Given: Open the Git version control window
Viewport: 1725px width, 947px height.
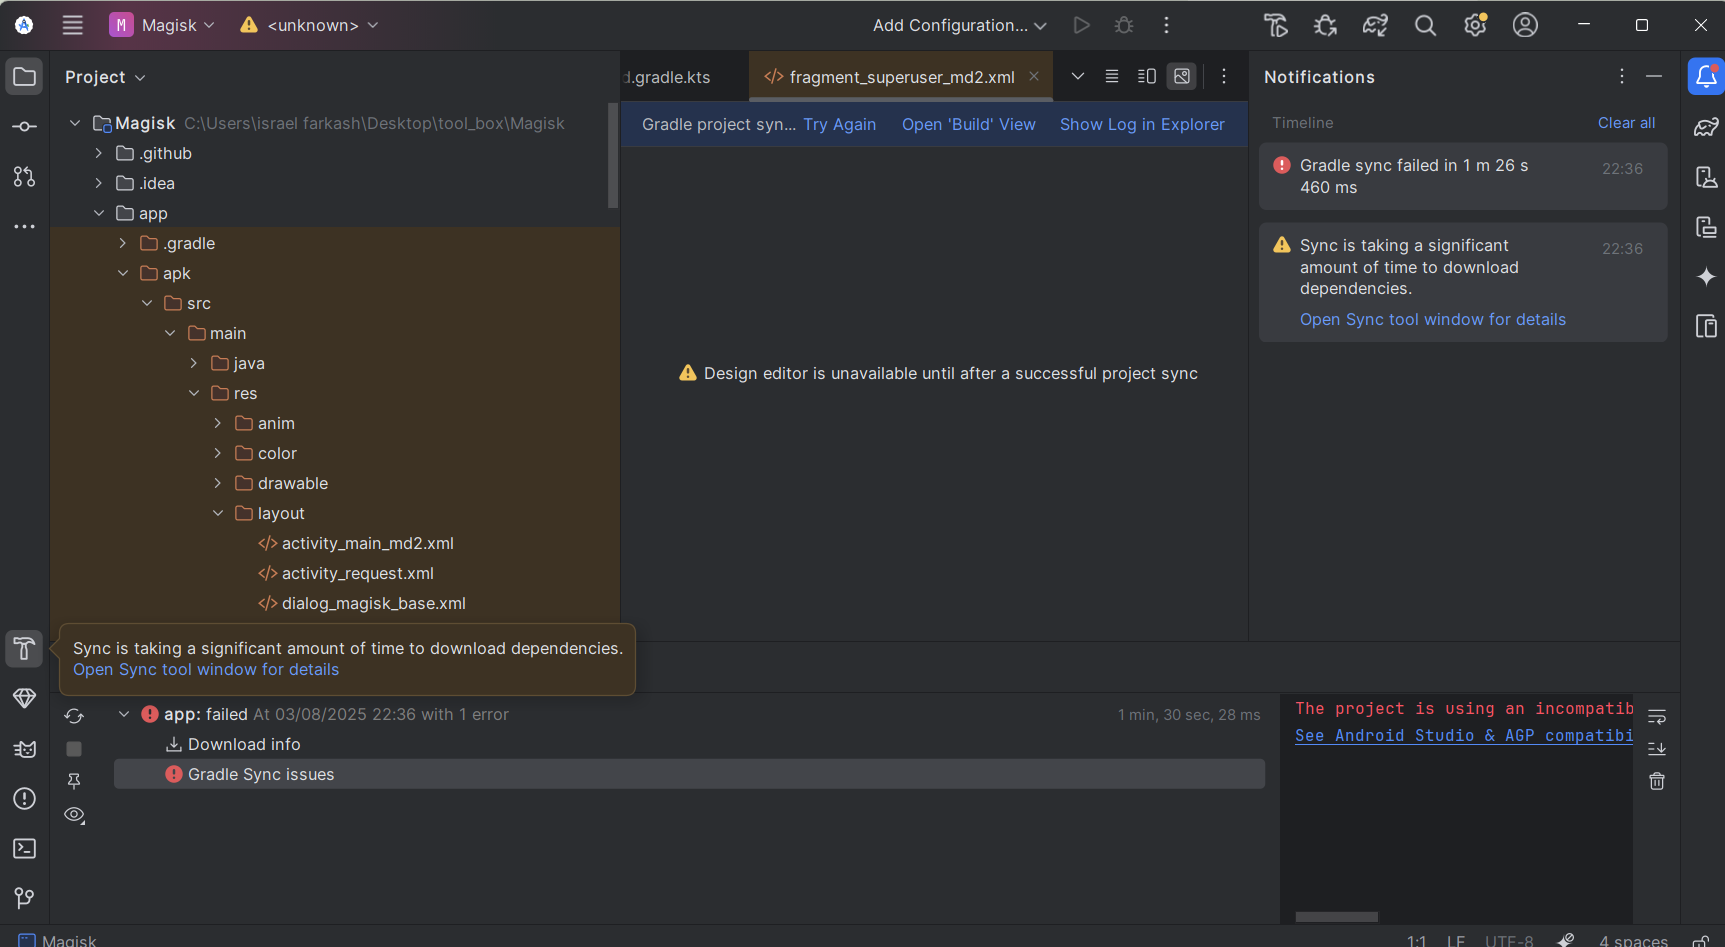Looking at the screenshot, I should (24, 898).
